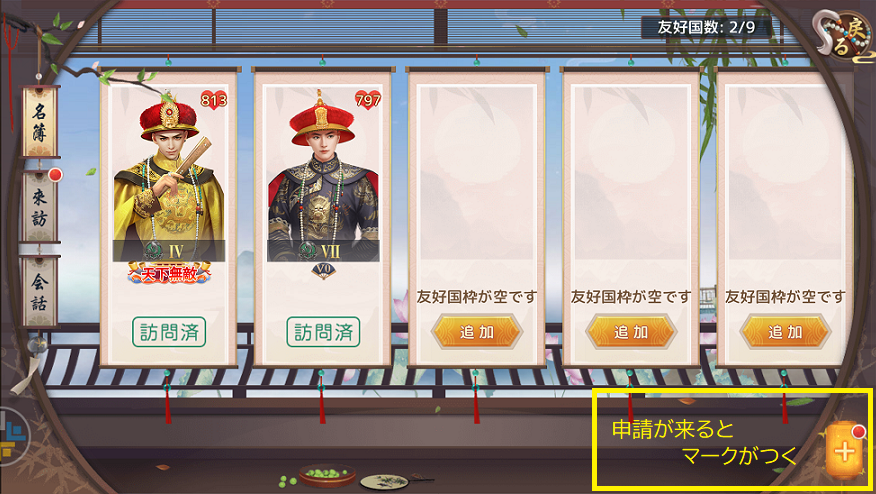The image size is (876, 494).
Task: Open the 名簿 tab
Action: 39,122
